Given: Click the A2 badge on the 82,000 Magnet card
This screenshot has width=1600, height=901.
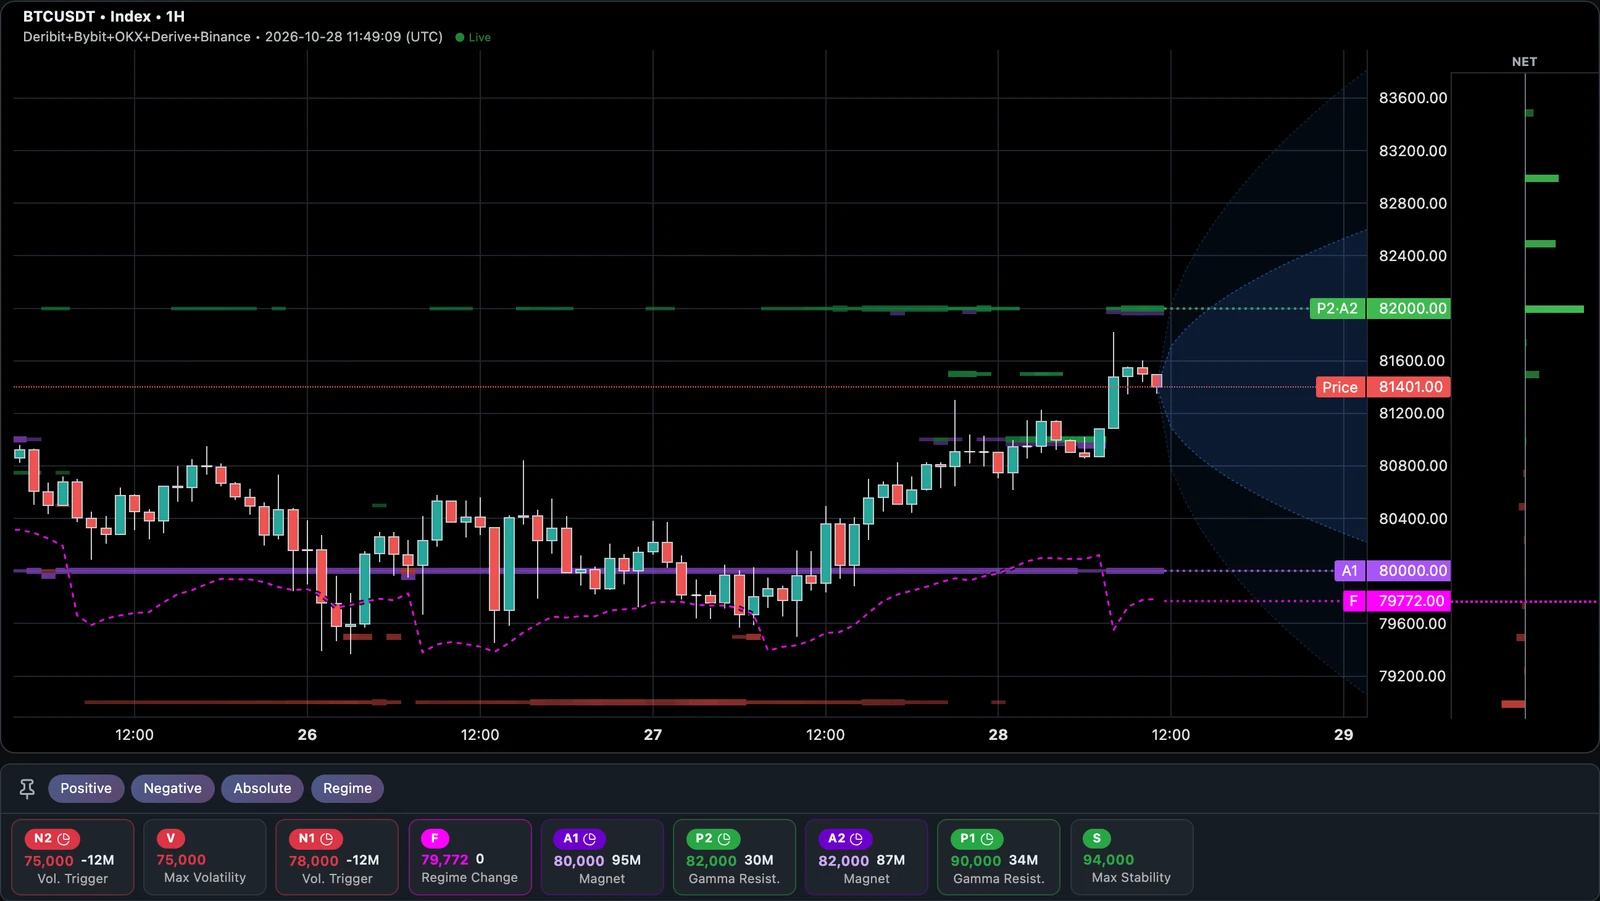Looking at the screenshot, I should click(845, 838).
